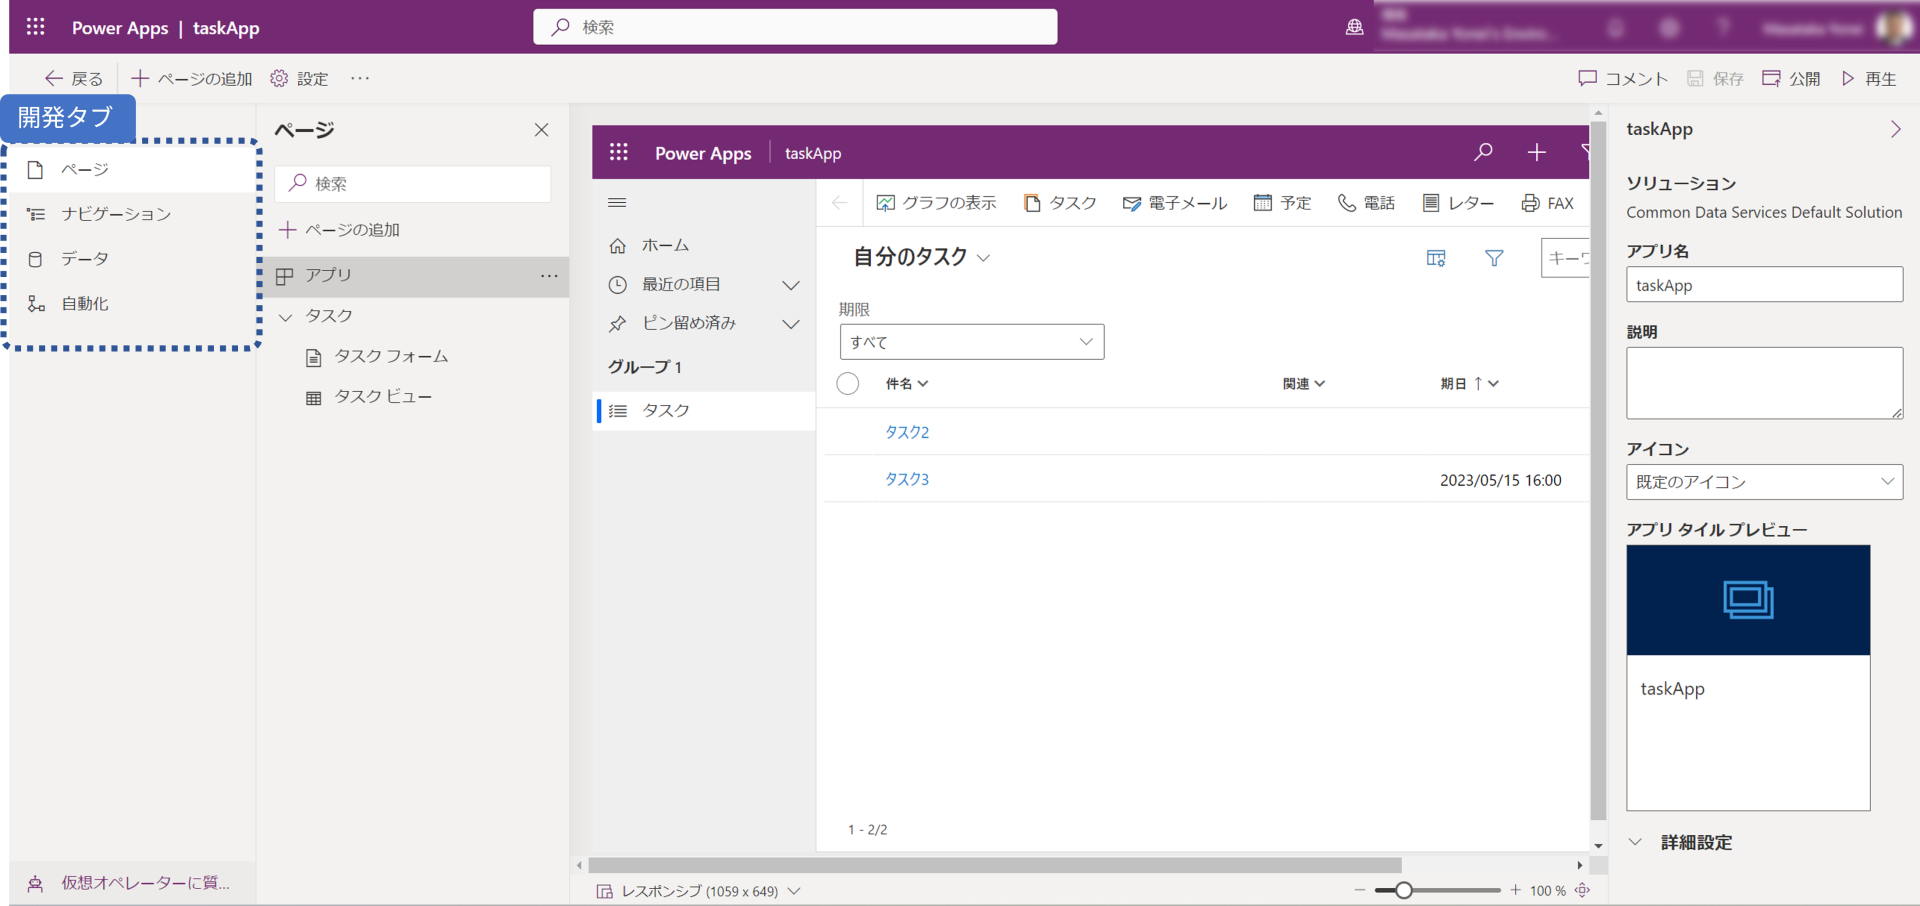
Task: Close the ページ panel
Action: tap(542, 130)
